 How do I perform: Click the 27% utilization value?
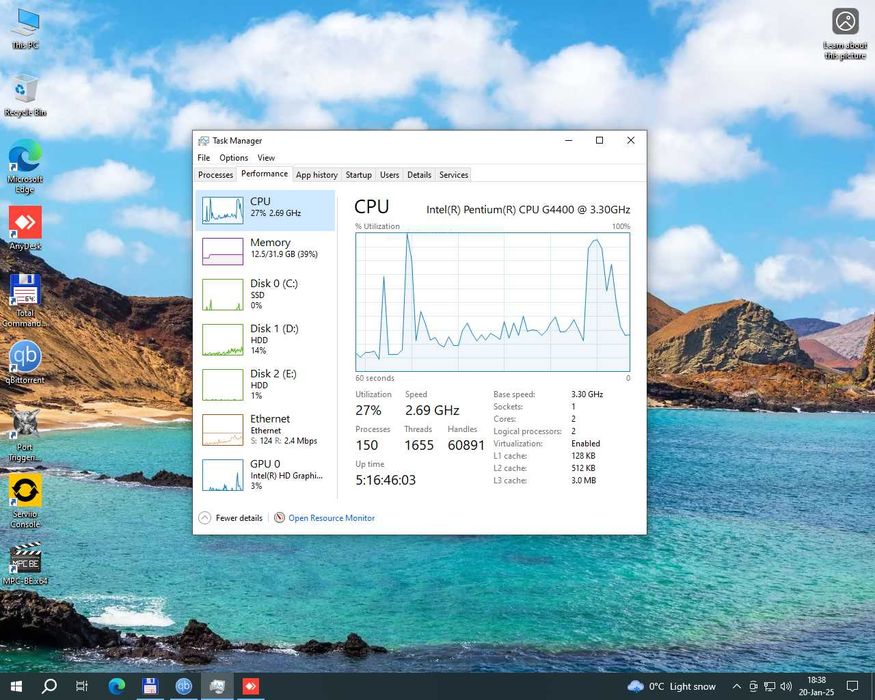click(x=368, y=410)
